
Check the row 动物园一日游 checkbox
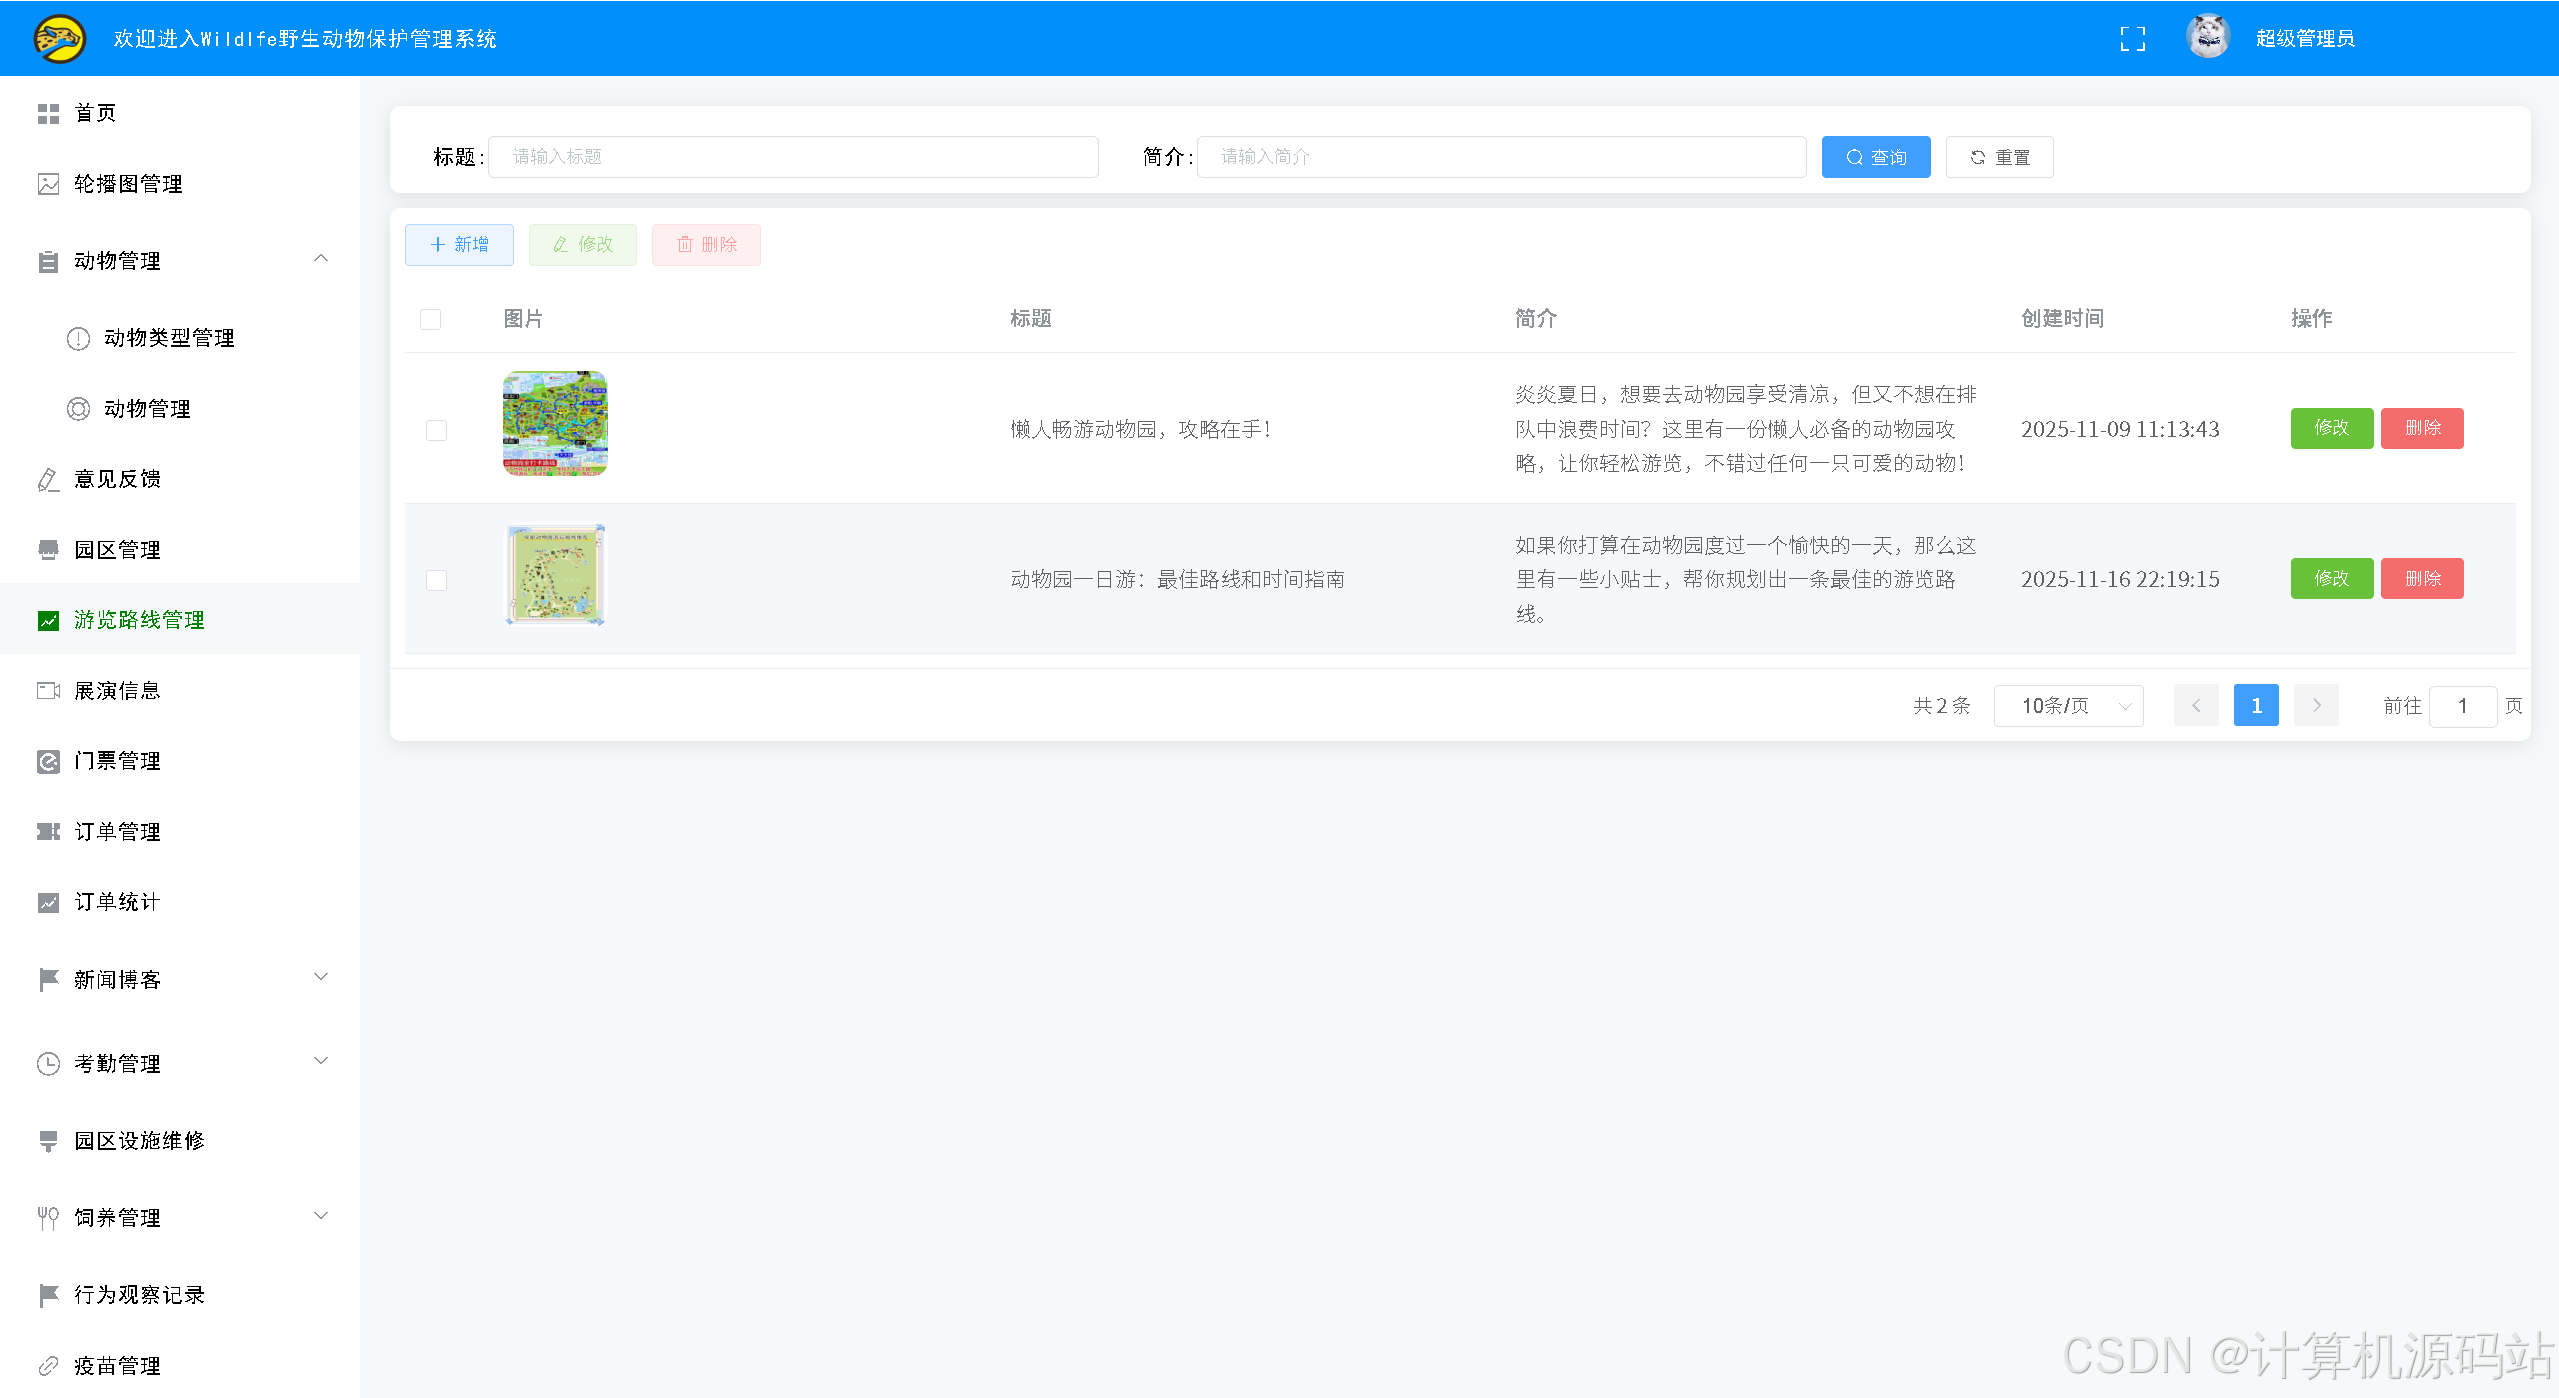[x=436, y=580]
